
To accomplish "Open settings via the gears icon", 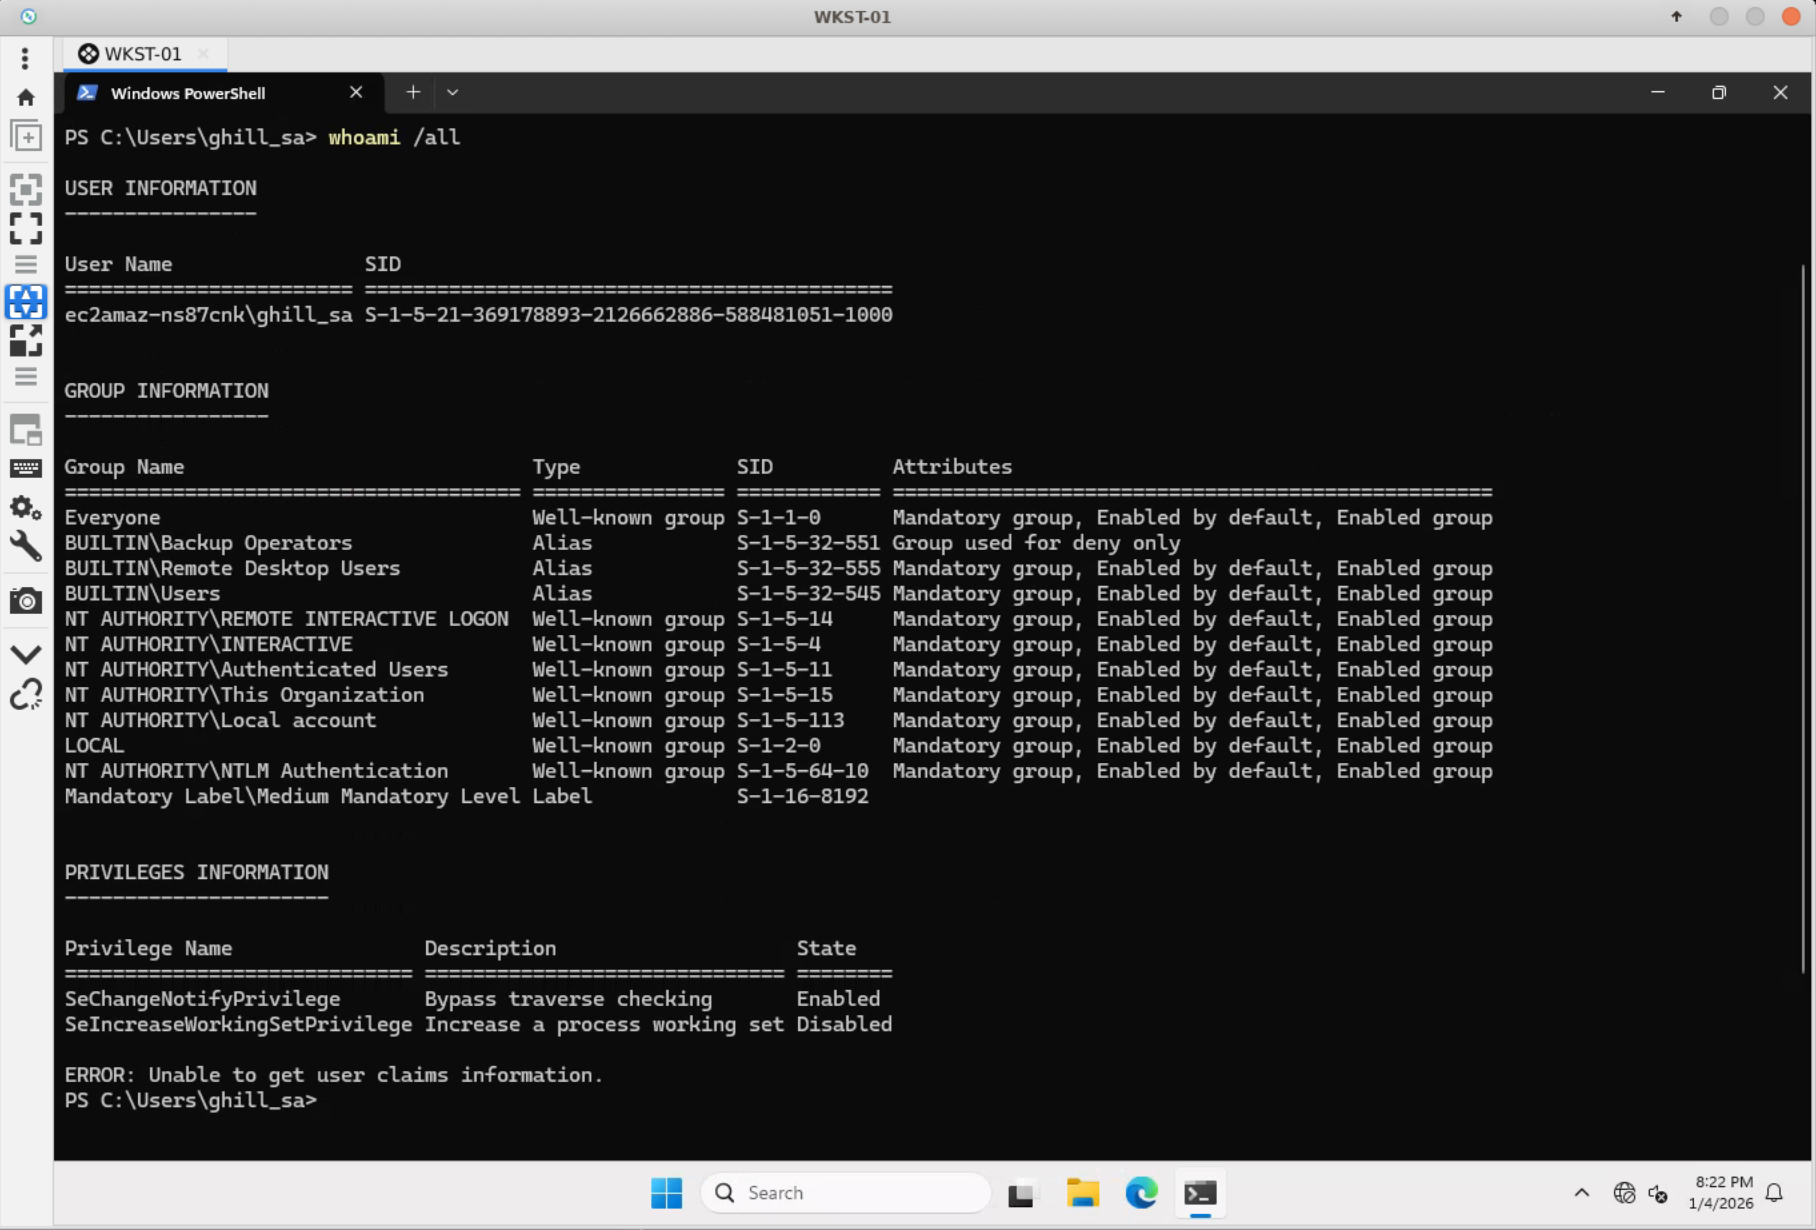I will click(26, 508).
